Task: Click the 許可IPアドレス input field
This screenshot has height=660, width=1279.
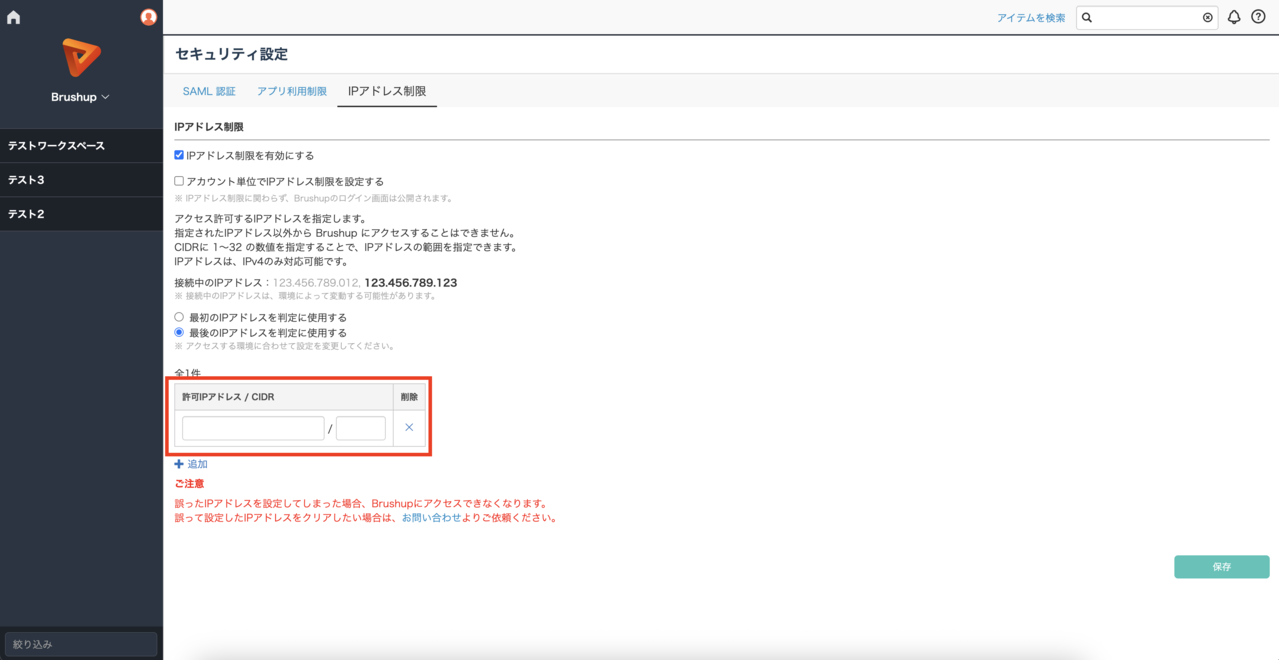Action: 252,427
